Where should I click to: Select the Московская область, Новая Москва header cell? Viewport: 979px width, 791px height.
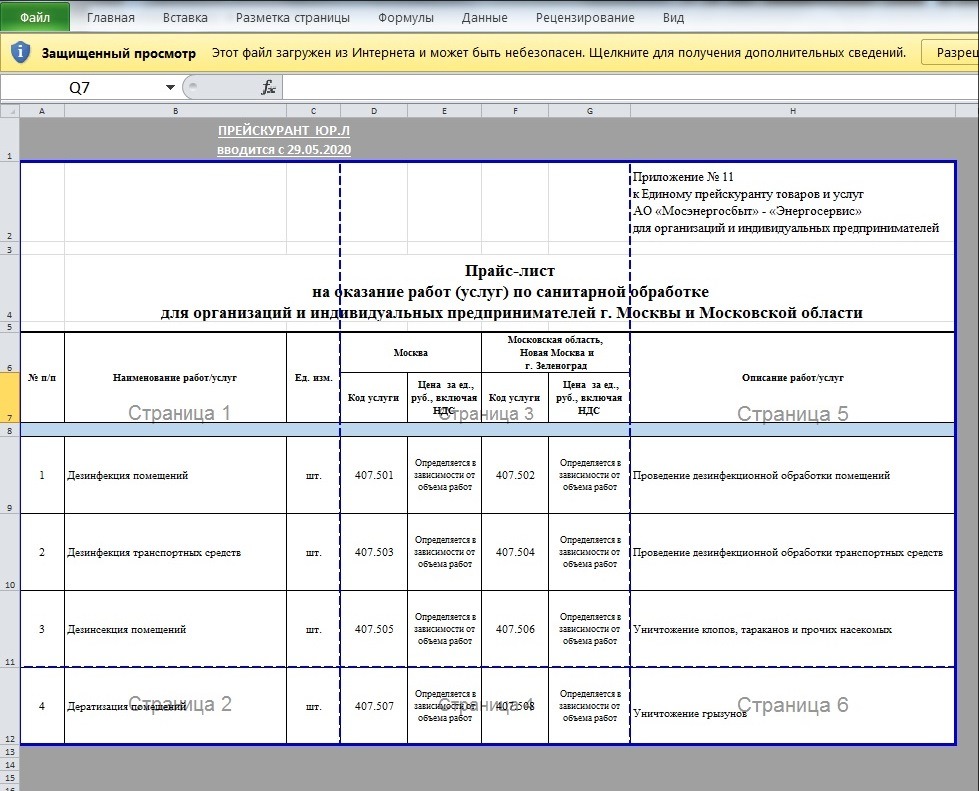[556, 353]
